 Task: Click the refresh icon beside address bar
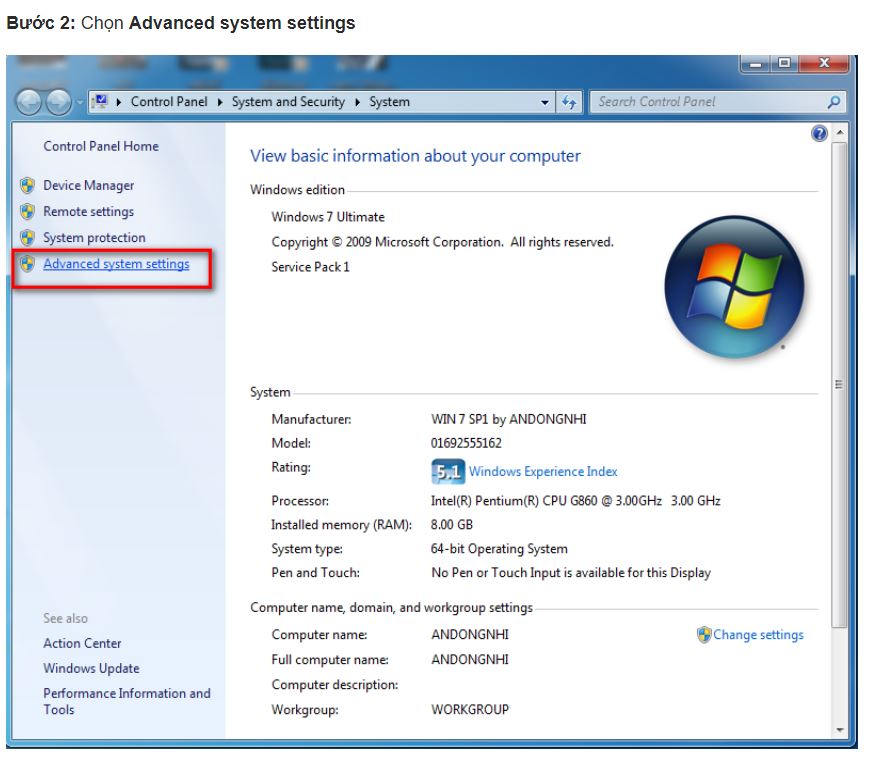click(569, 102)
